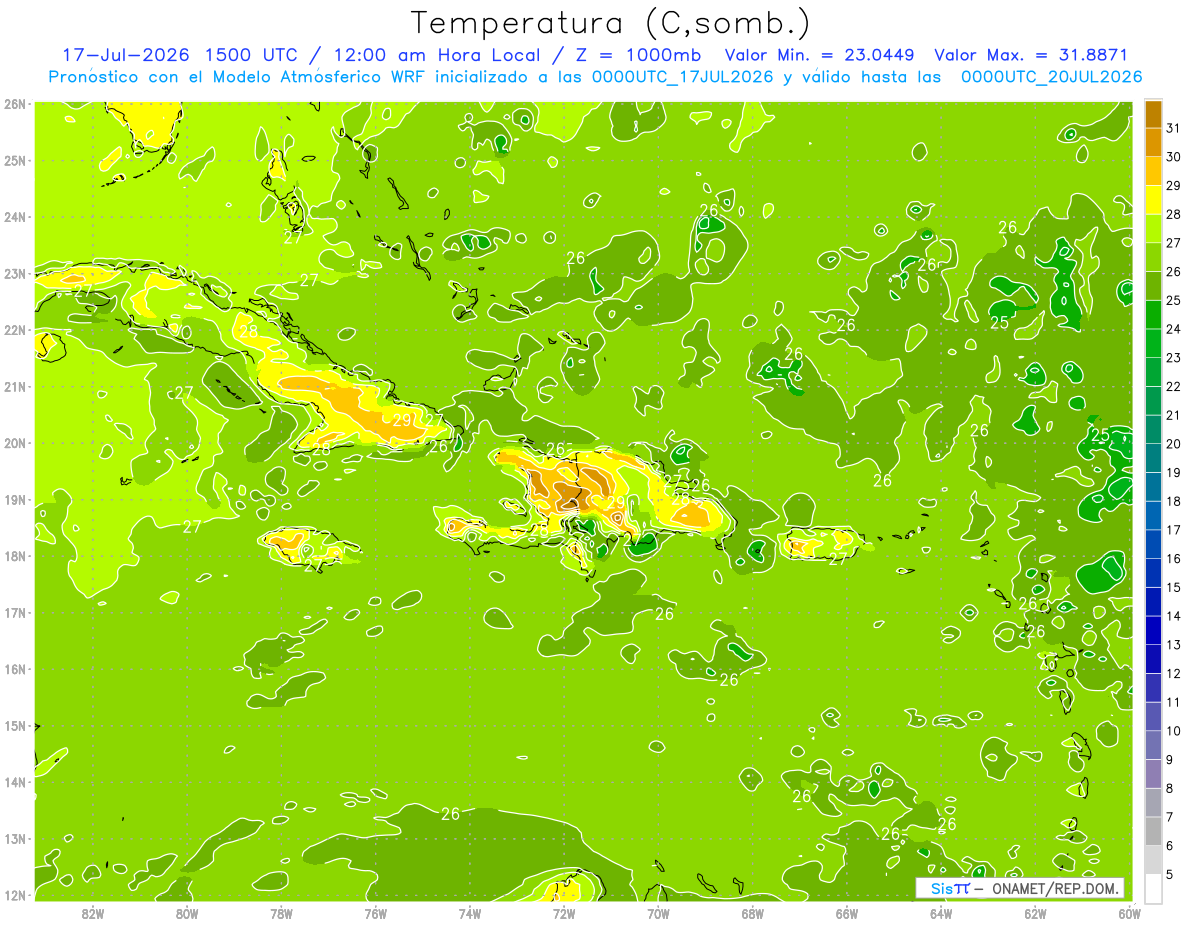Click the legend swatch between 24 and 25

(x=1154, y=313)
